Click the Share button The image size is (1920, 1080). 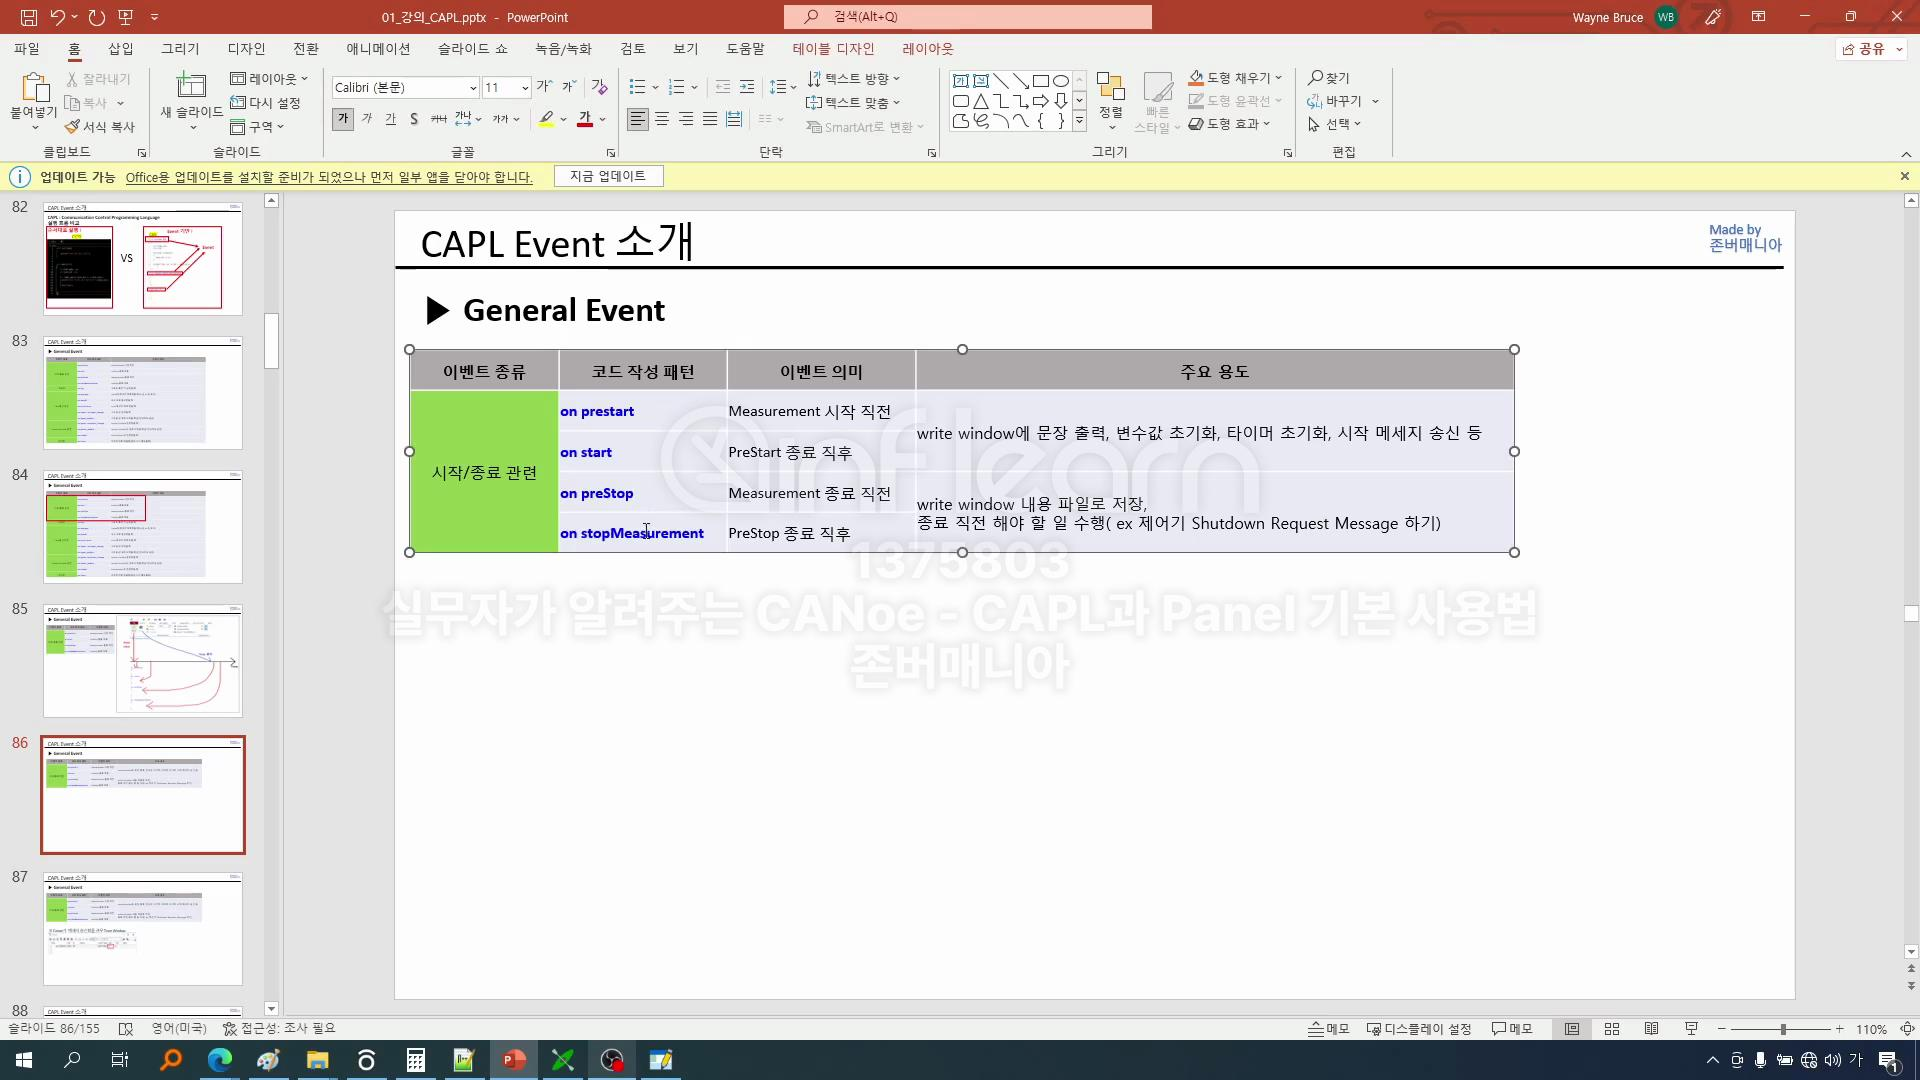(x=1864, y=49)
